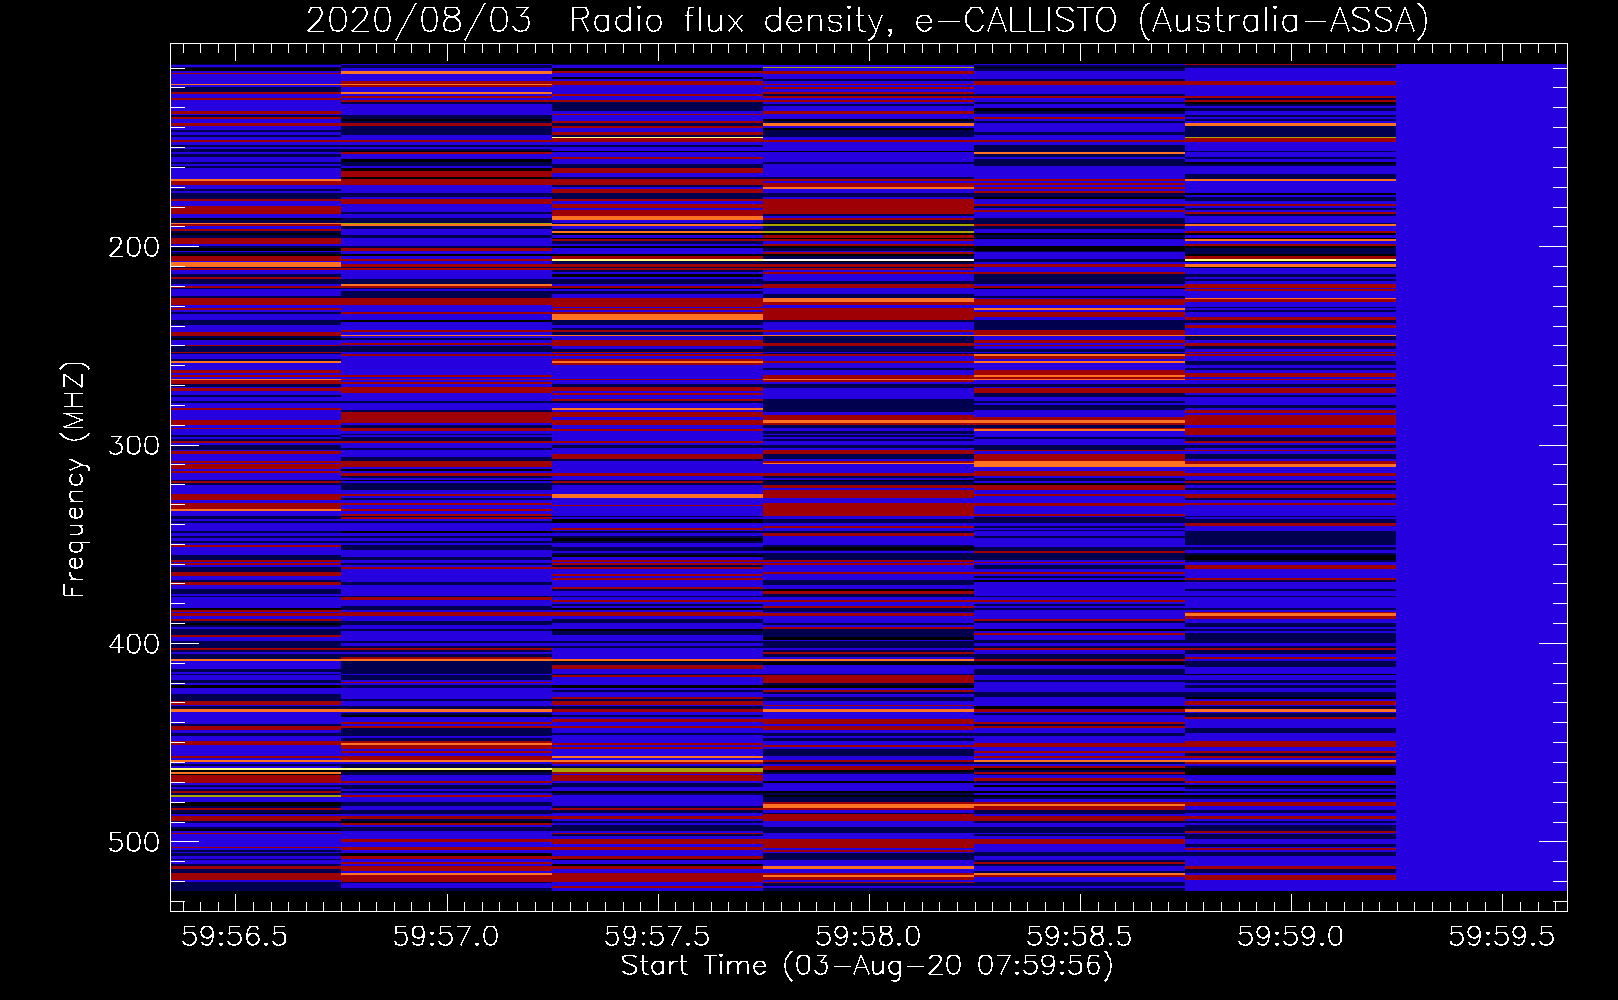Click the plot title 'Radio flux density, e-CALLISTO (Australia-ASSA)'
Image resolution: width=1618 pixels, height=1000 pixels.
tap(999, 20)
